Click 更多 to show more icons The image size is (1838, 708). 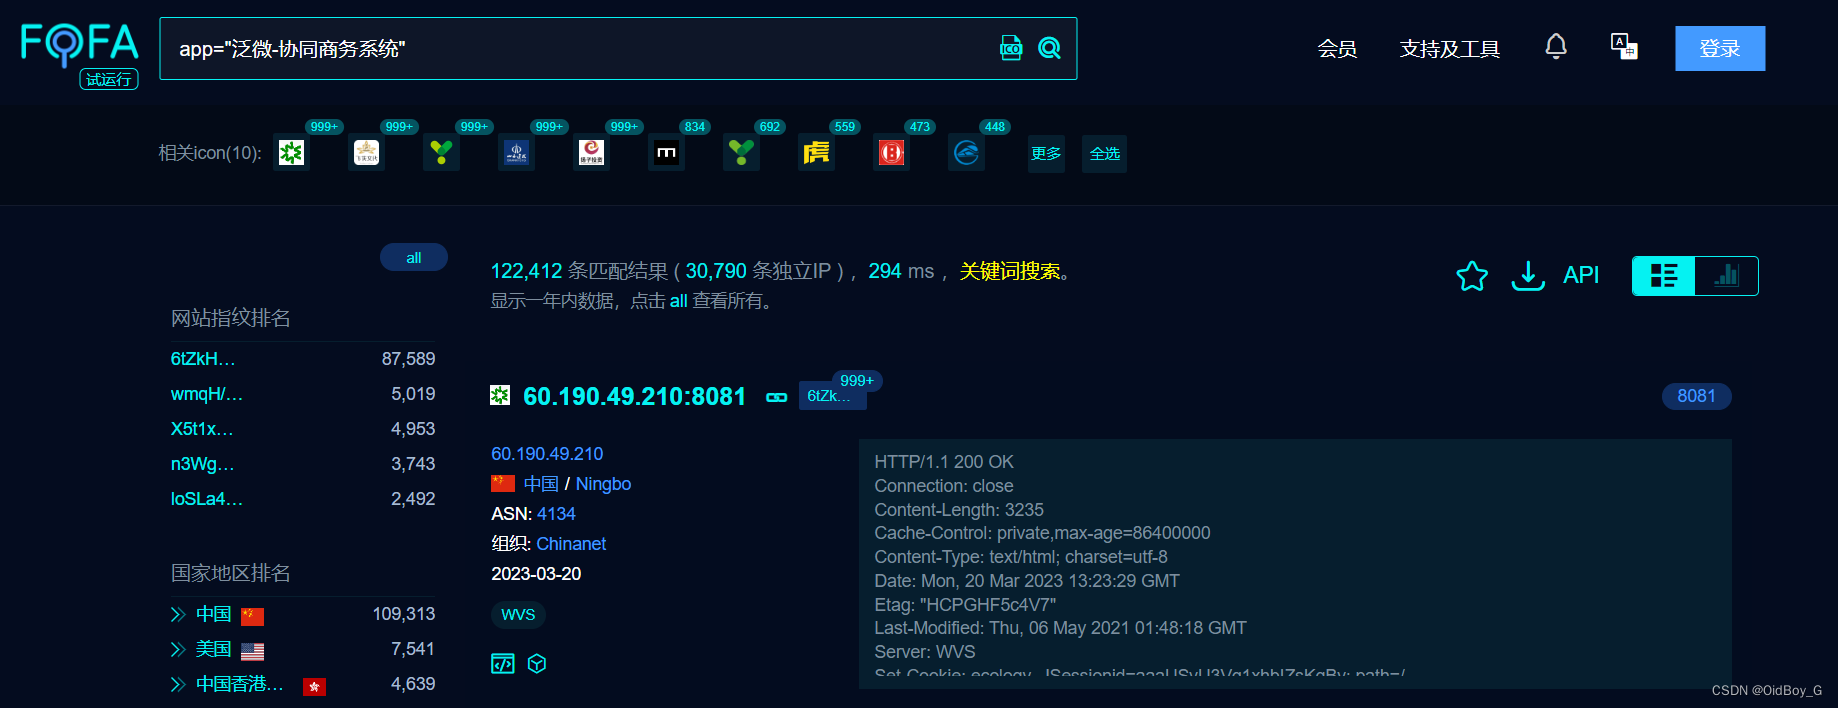click(1046, 153)
